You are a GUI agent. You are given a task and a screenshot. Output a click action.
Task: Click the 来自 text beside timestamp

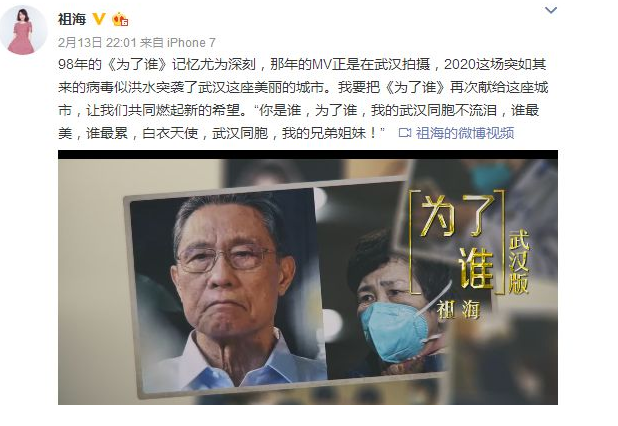click(x=152, y=42)
